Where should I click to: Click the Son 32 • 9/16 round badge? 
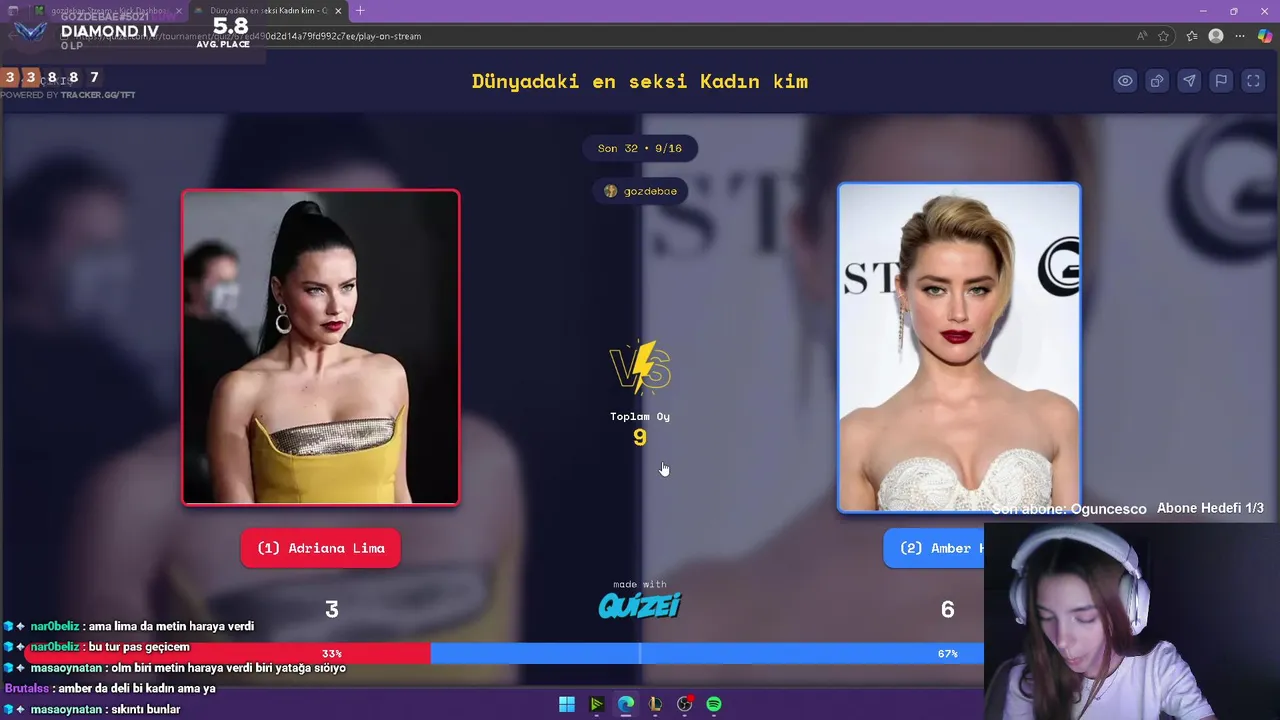[x=640, y=148]
